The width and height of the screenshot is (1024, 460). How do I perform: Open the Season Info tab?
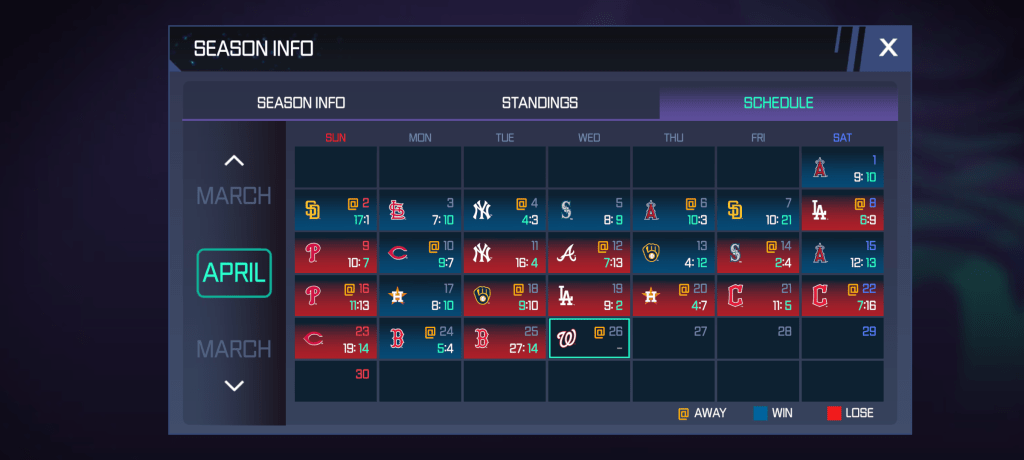pos(301,103)
